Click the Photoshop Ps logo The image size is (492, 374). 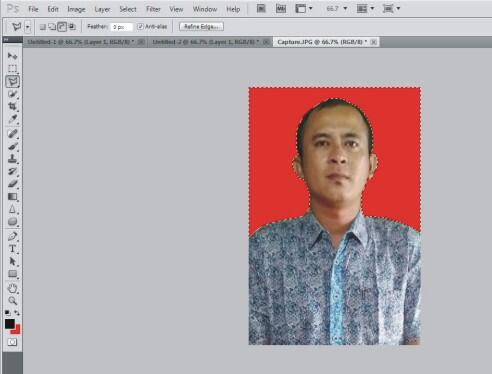[x=13, y=8]
